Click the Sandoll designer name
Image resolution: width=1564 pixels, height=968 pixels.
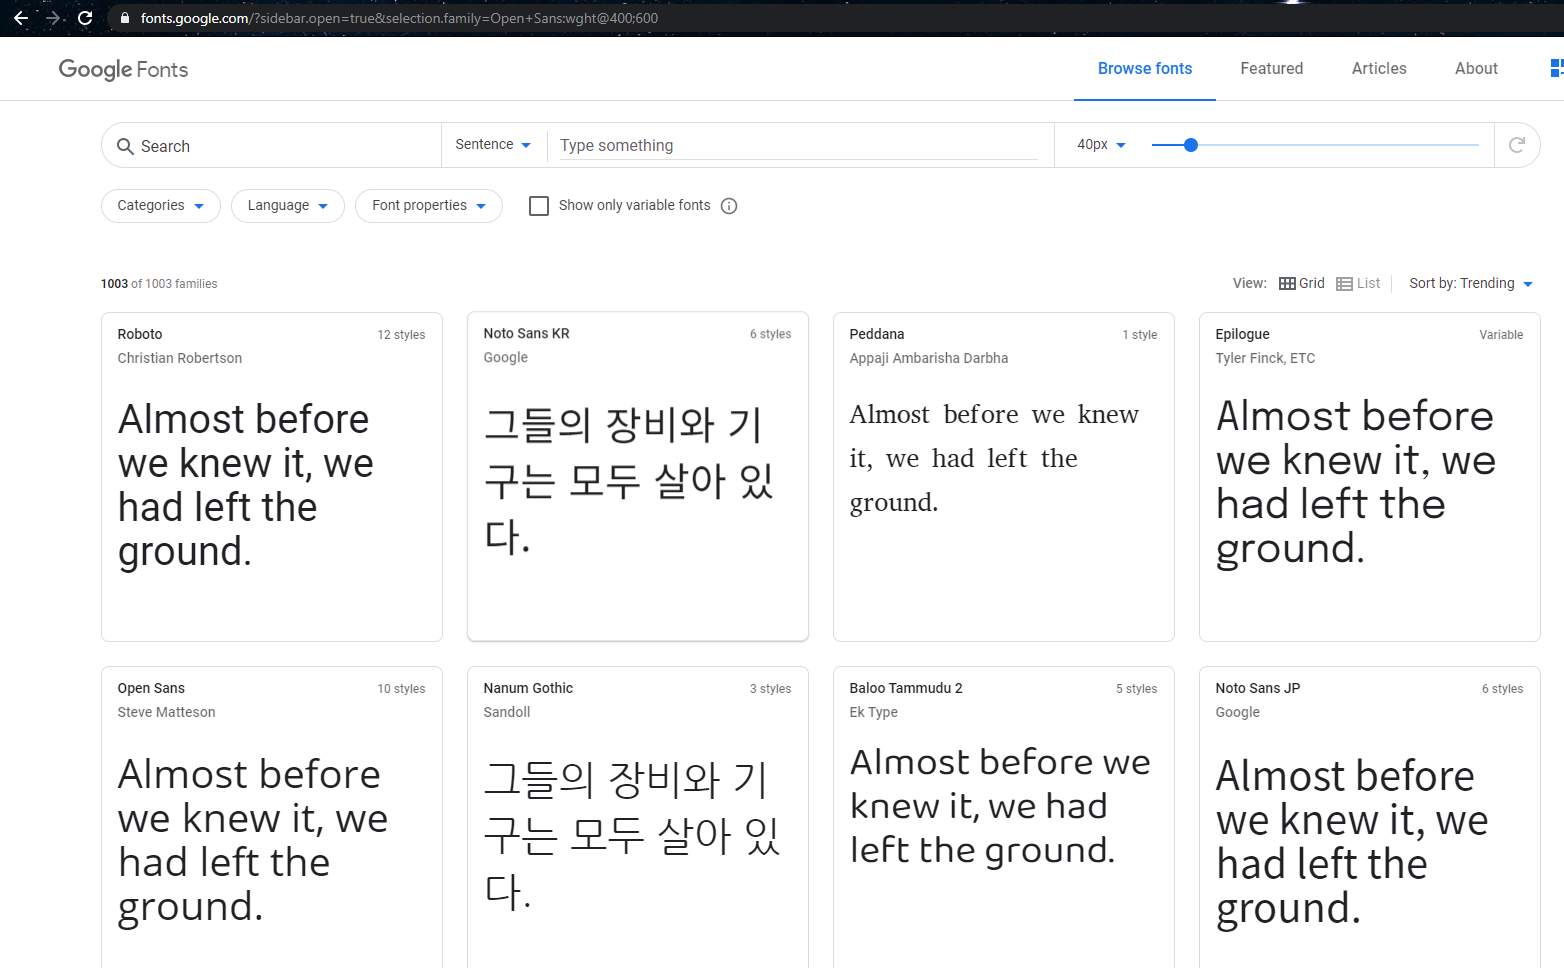coord(507,712)
